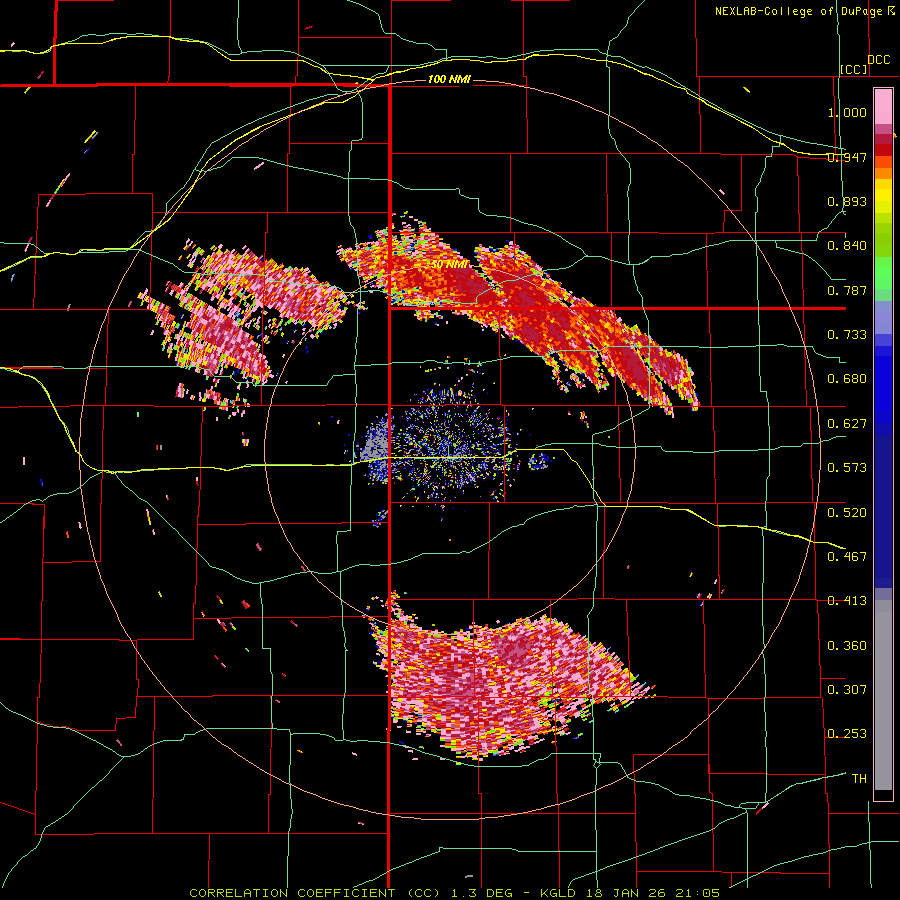Click the 0.787 scale value
This screenshot has width=900, height=900.
[x=847, y=290]
